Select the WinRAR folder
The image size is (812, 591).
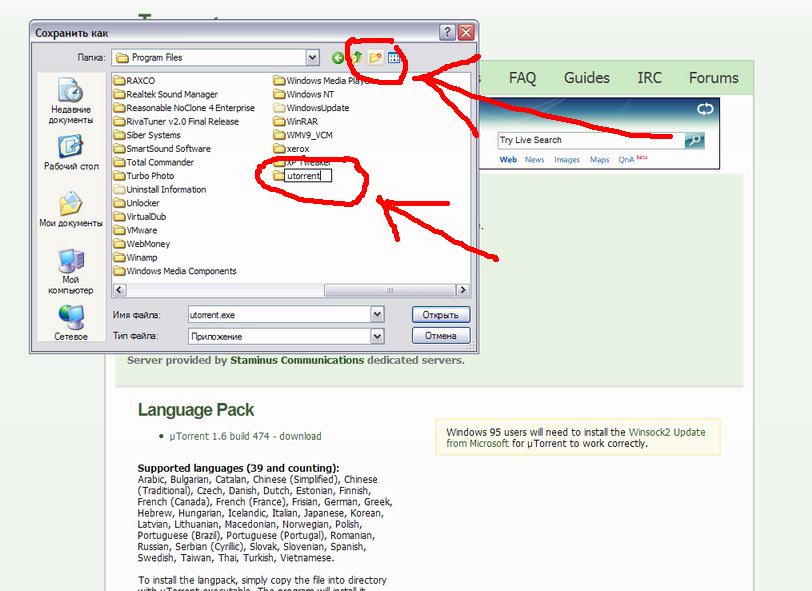point(296,122)
